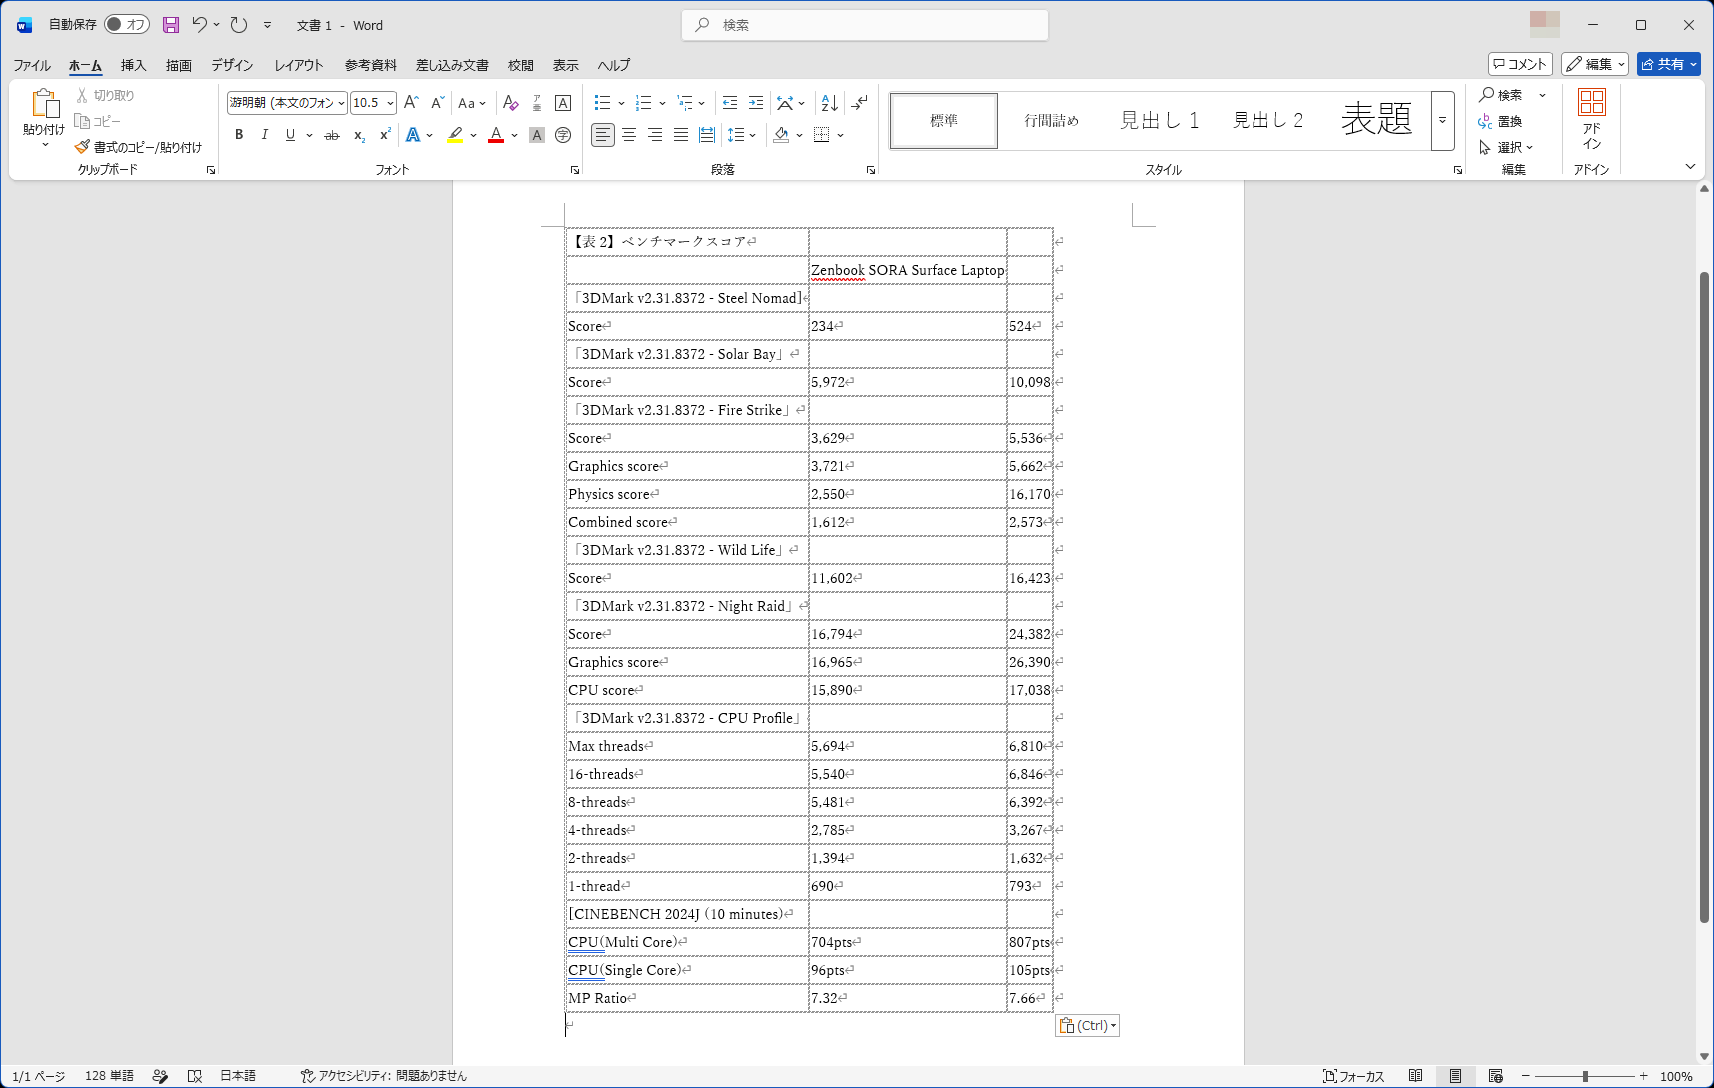This screenshot has height=1088, width=1714.
Task: Click the Sort A-Z icon
Action: (829, 102)
